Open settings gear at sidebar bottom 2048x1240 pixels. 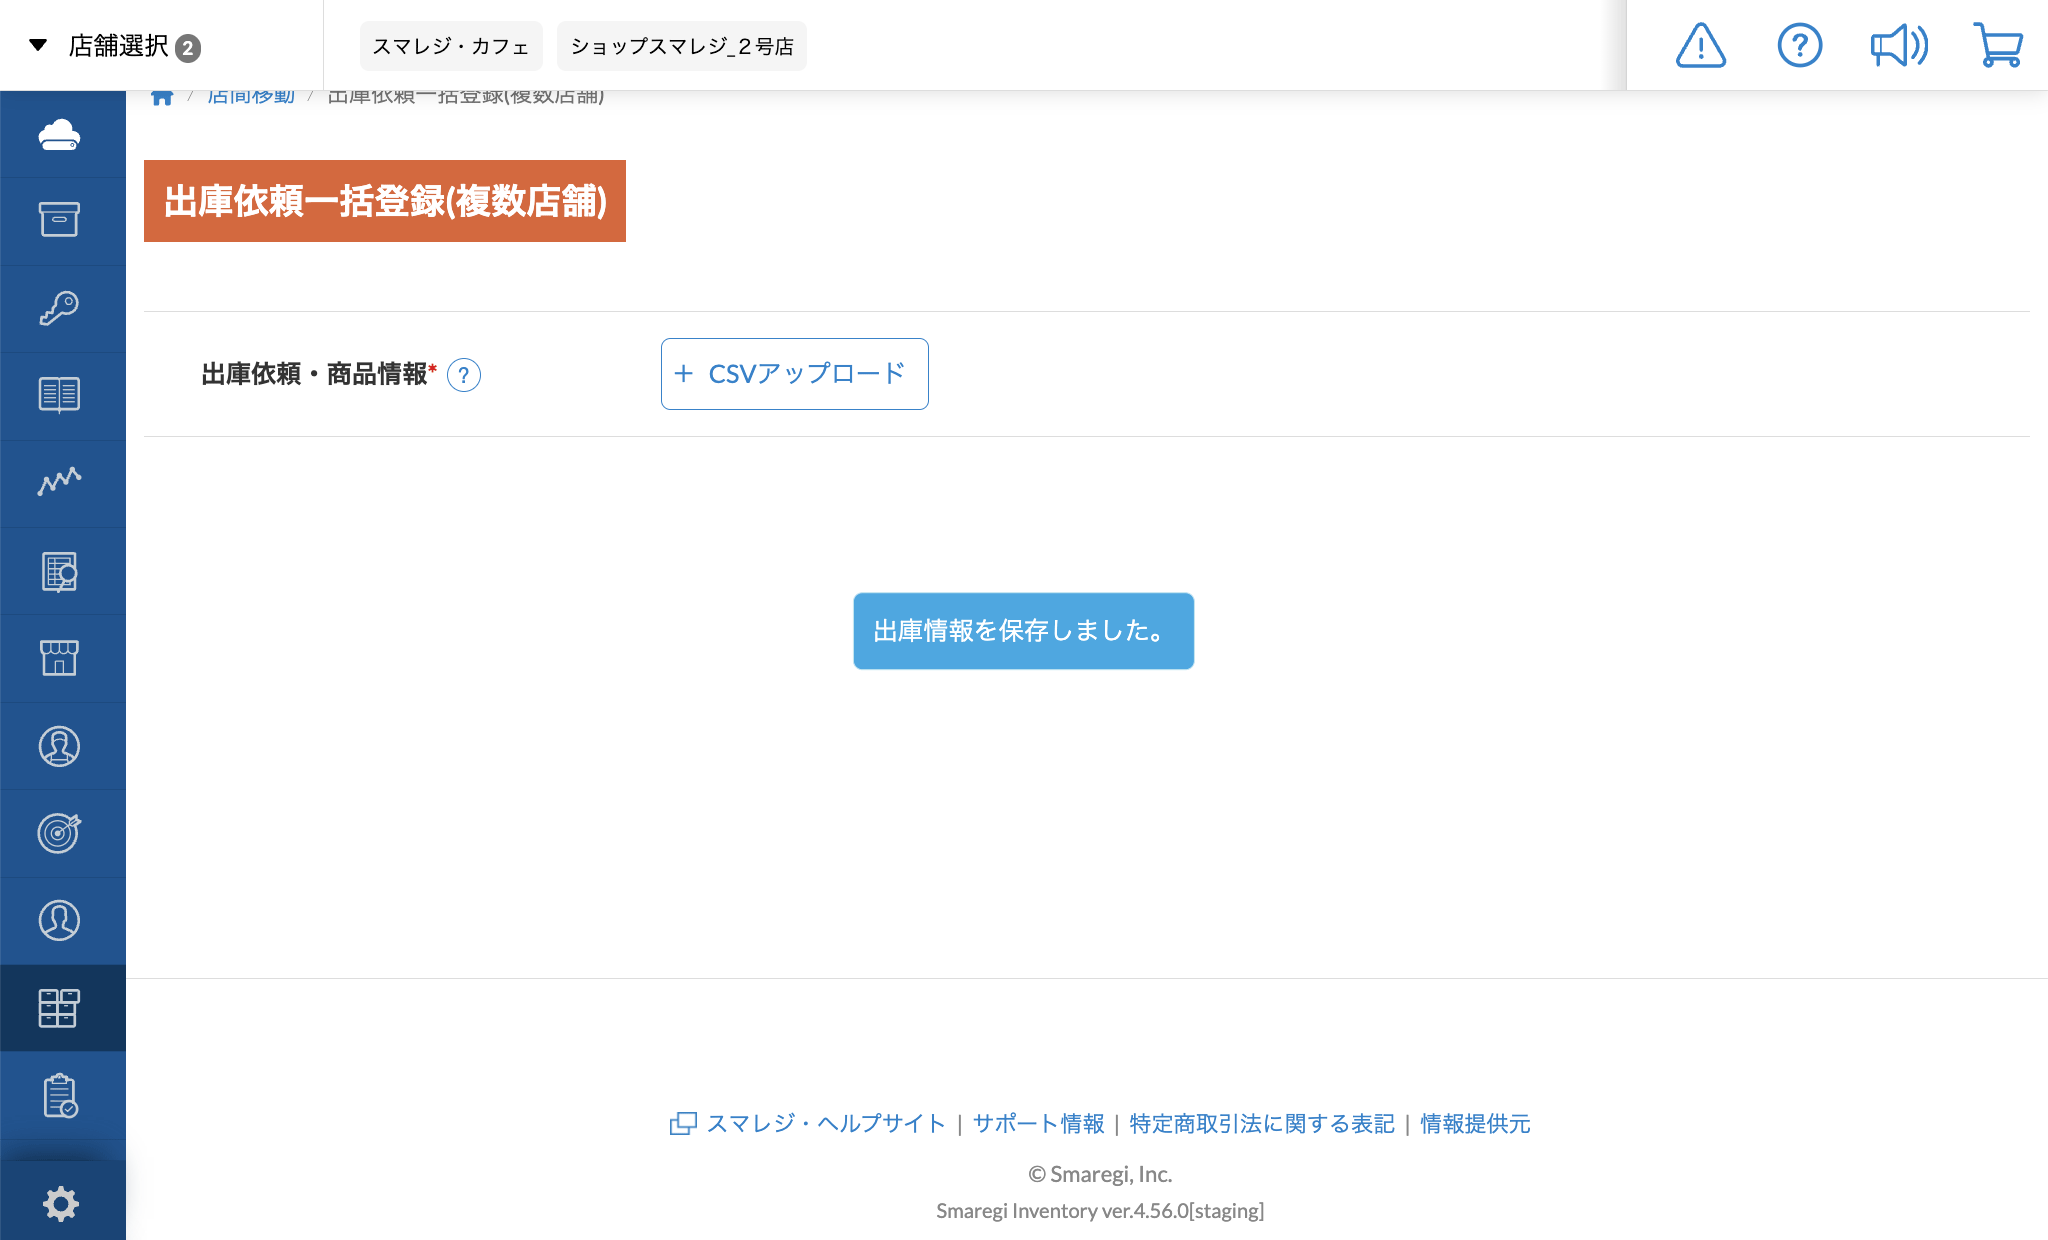point(60,1203)
